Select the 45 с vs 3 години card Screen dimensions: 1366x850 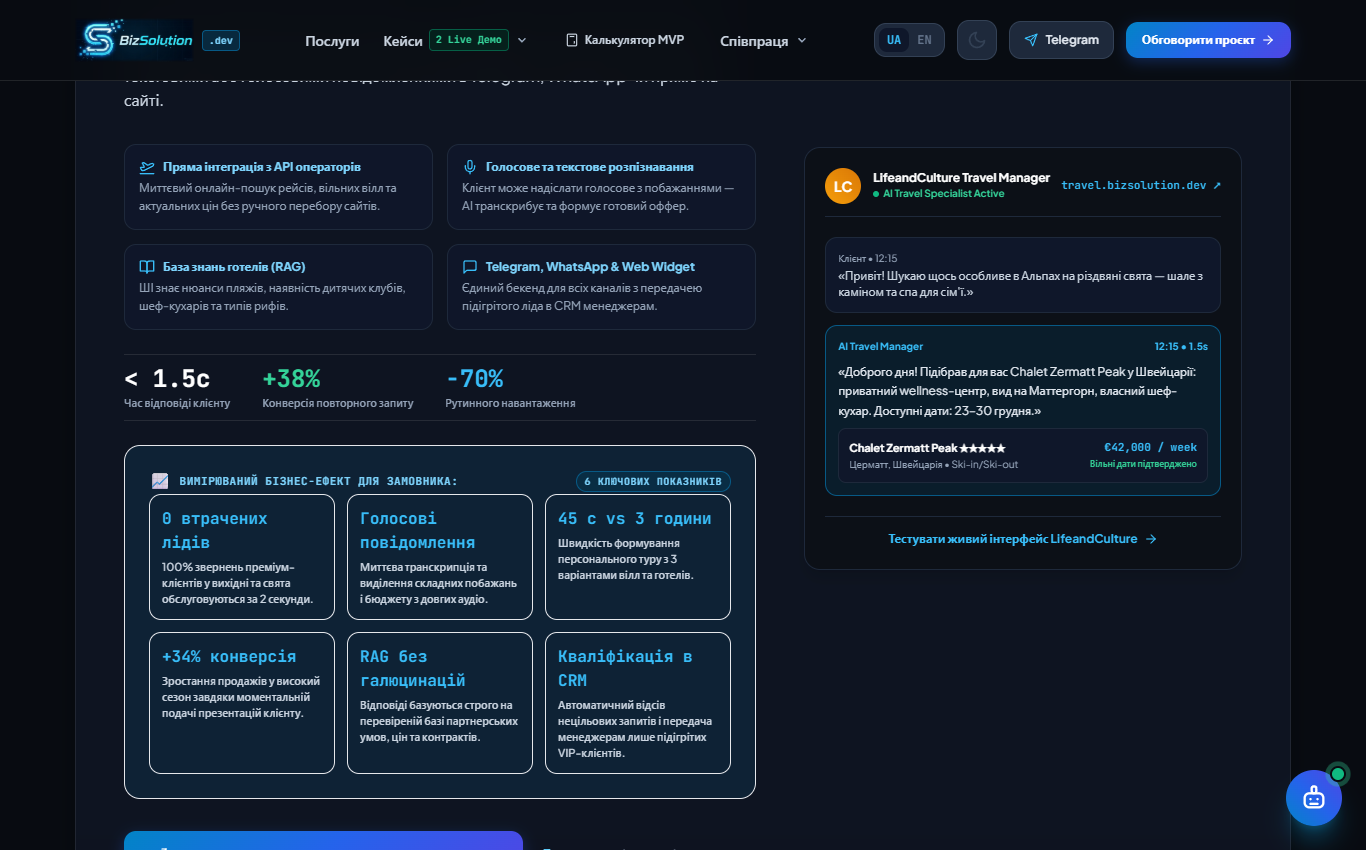[x=638, y=557]
